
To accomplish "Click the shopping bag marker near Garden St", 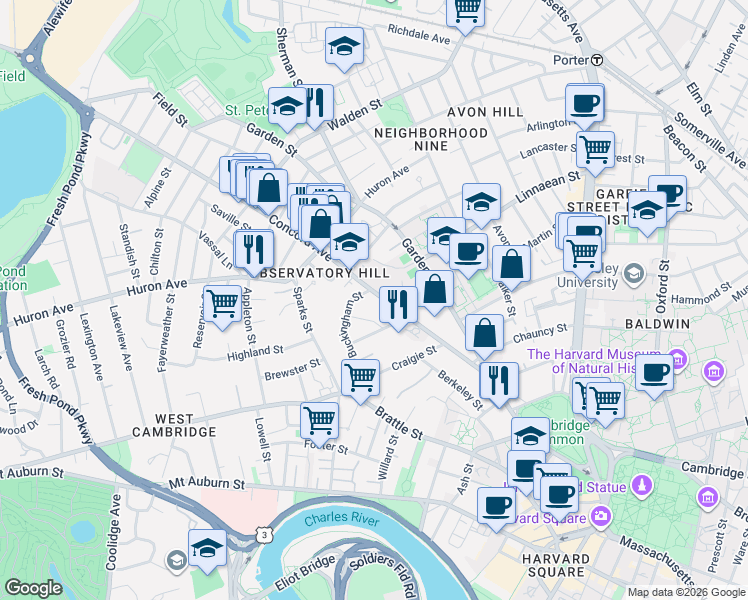I will (435, 290).
